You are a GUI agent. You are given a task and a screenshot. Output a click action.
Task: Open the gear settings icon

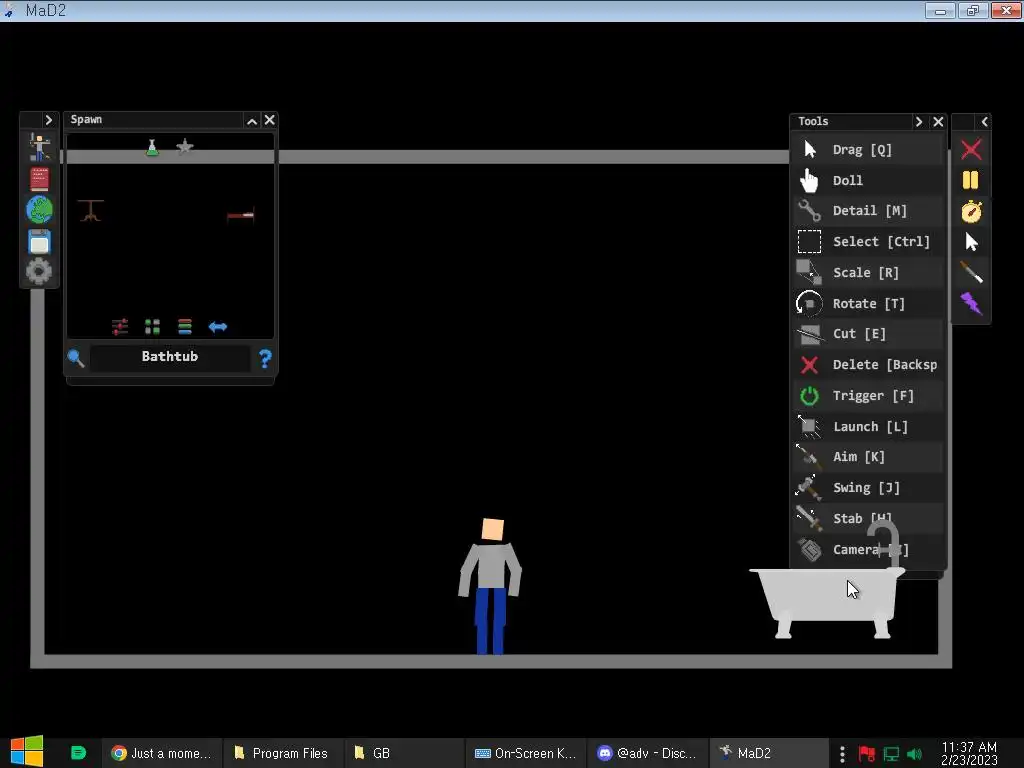click(39, 271)
